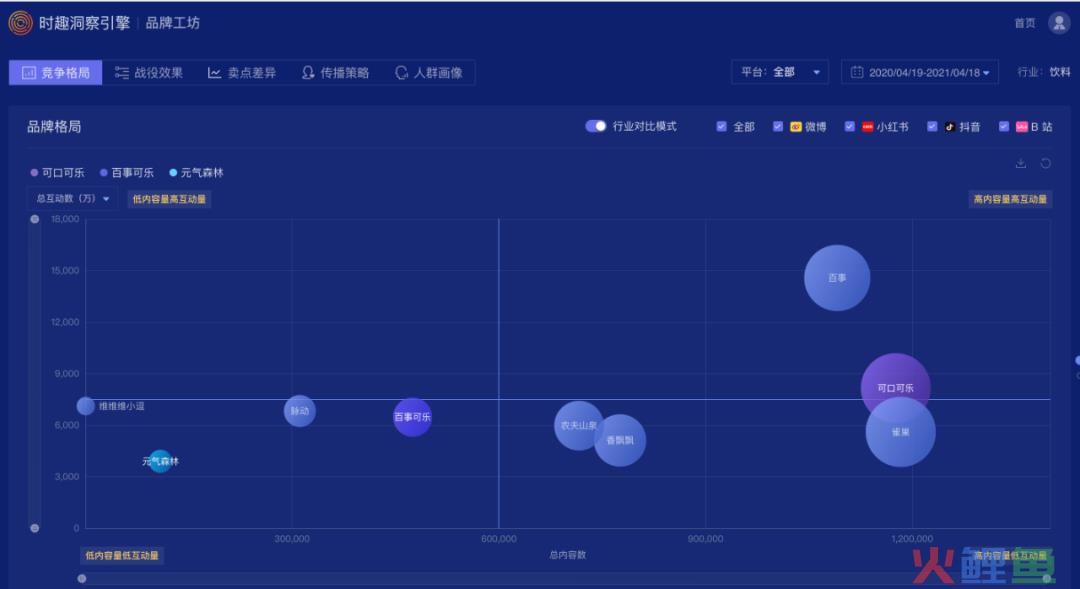Click the vertical zoom slider bottom handle
The width and height of the screenshot is (1080, 589).
click(x=34, y=528)
